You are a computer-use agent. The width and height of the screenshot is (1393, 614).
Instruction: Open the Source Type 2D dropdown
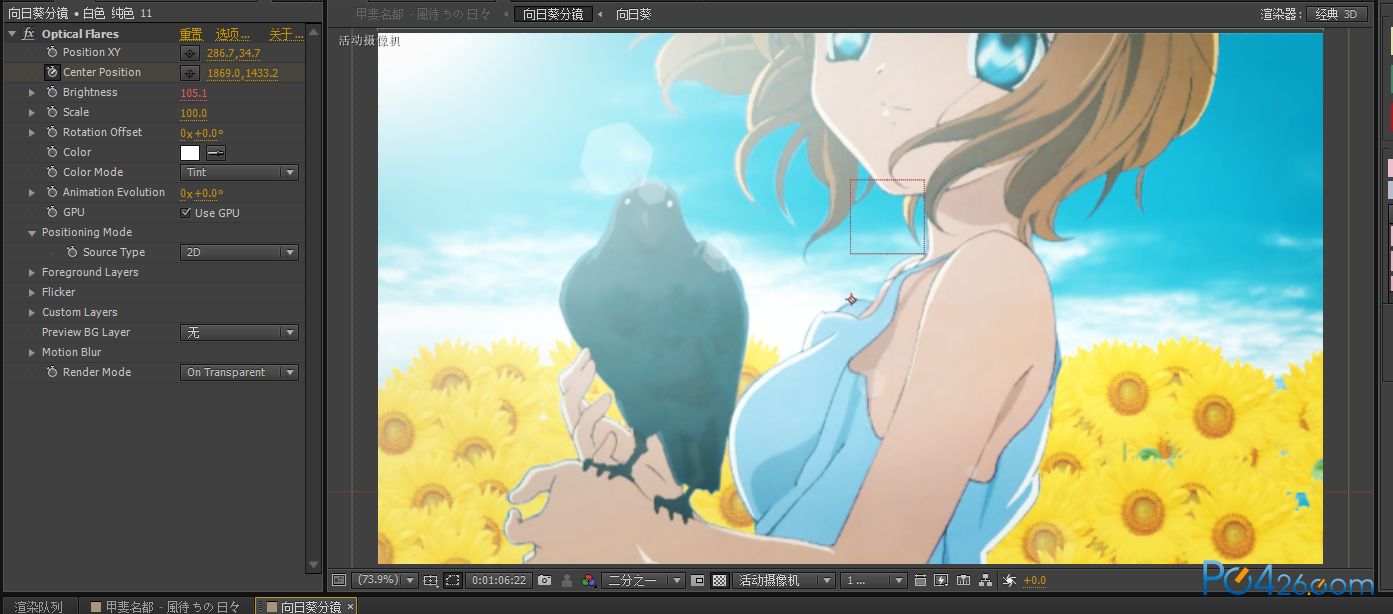pyautogui.click(x=239, y=252)
